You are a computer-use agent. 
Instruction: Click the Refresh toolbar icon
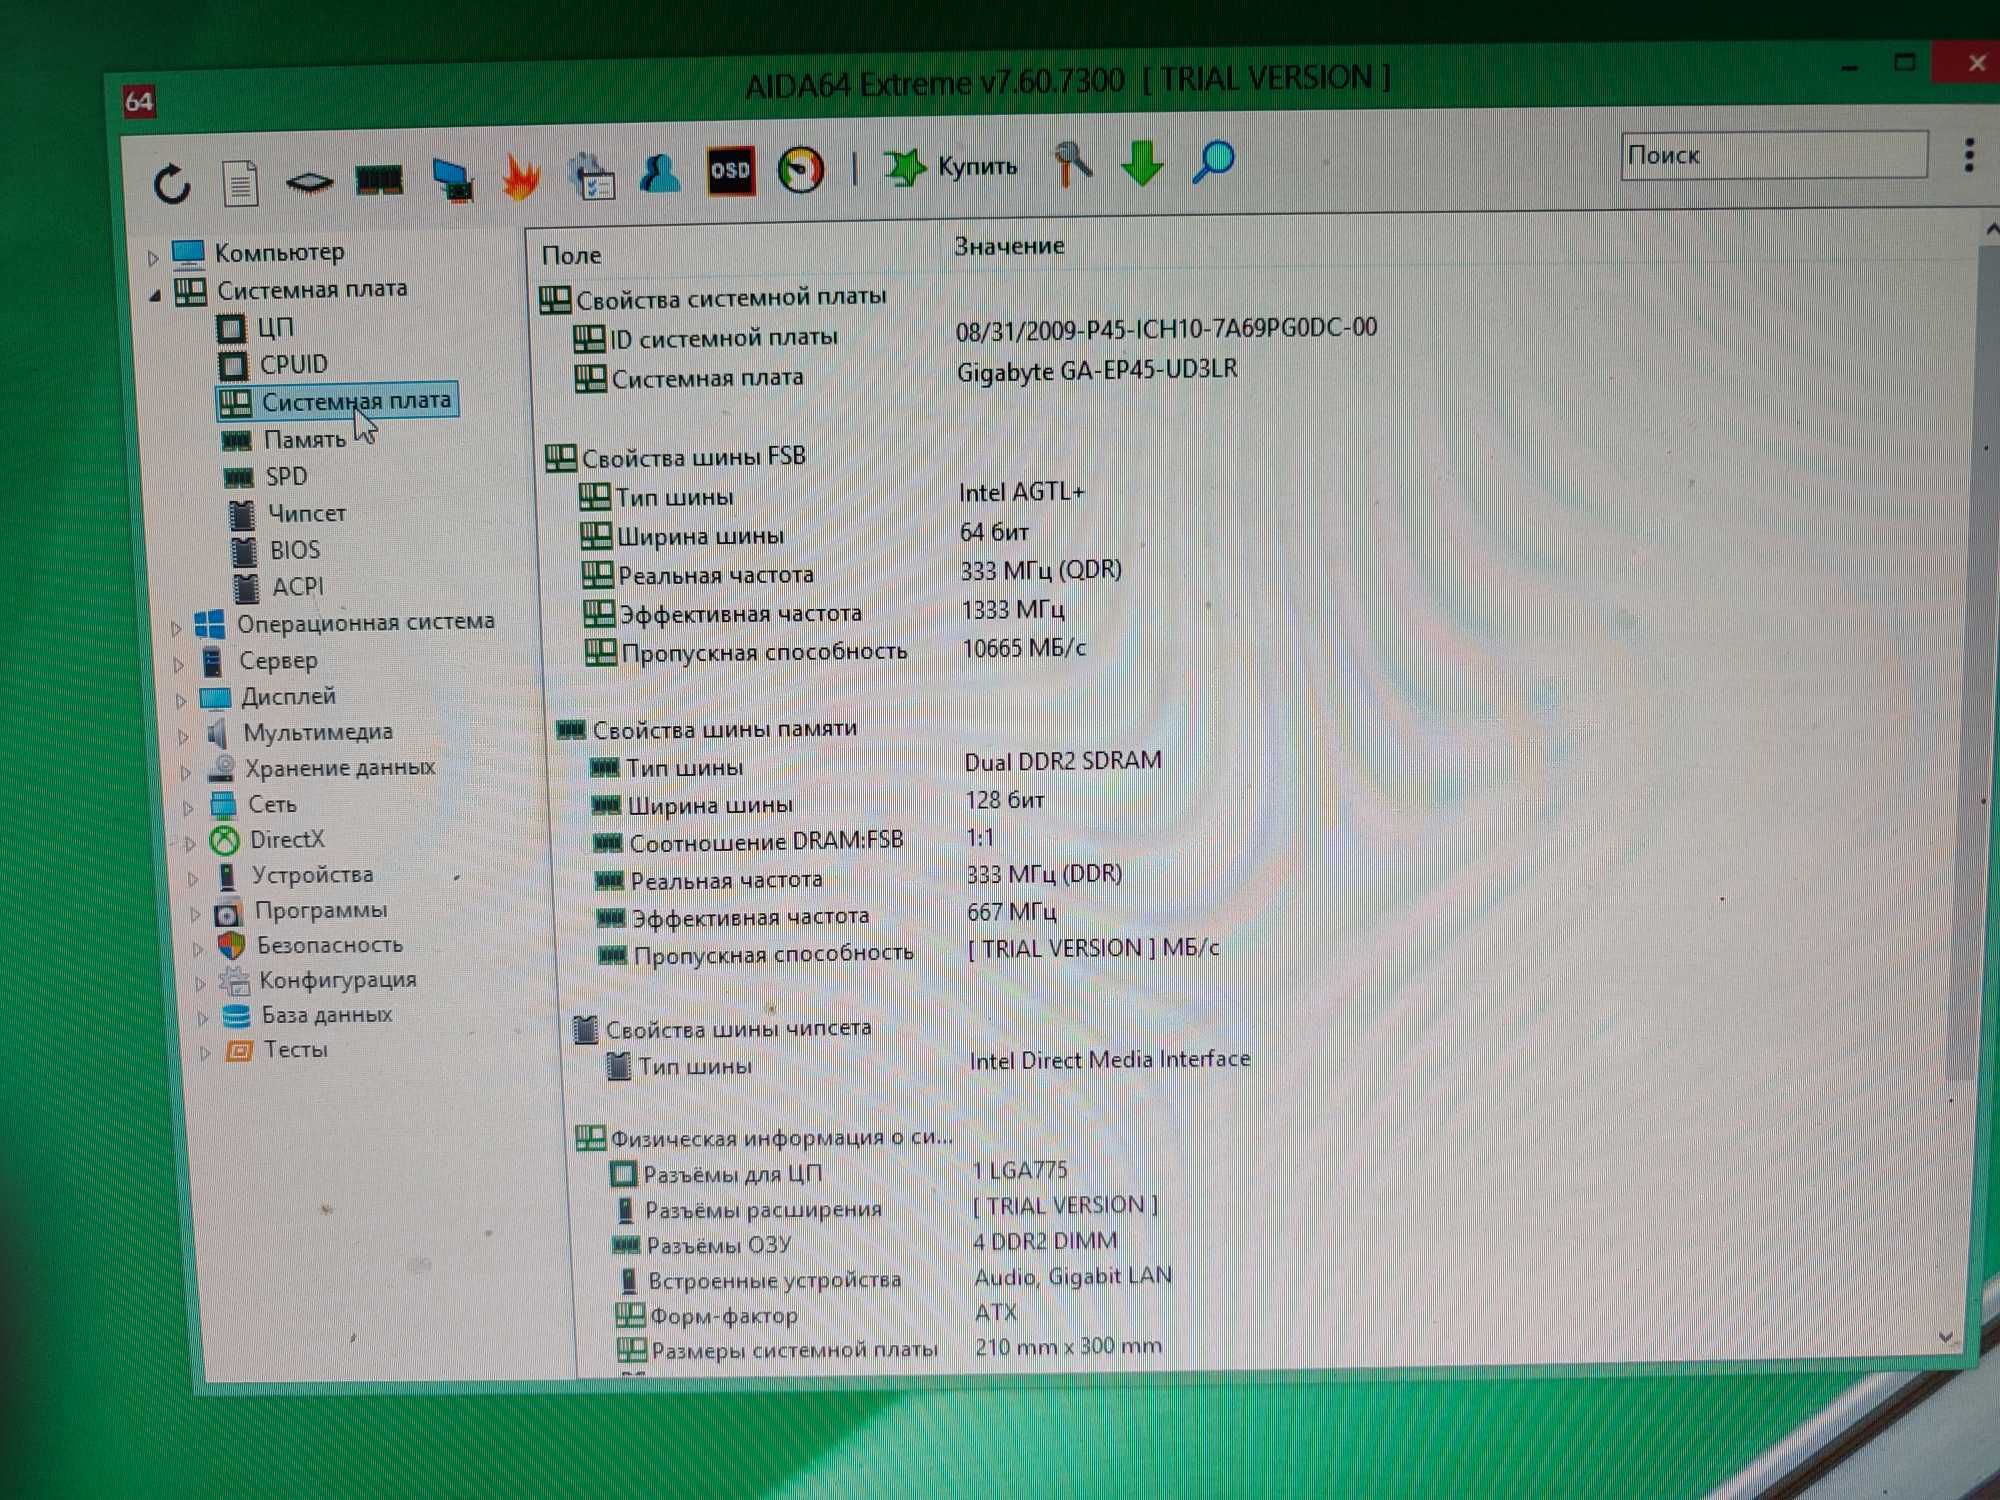172,183
